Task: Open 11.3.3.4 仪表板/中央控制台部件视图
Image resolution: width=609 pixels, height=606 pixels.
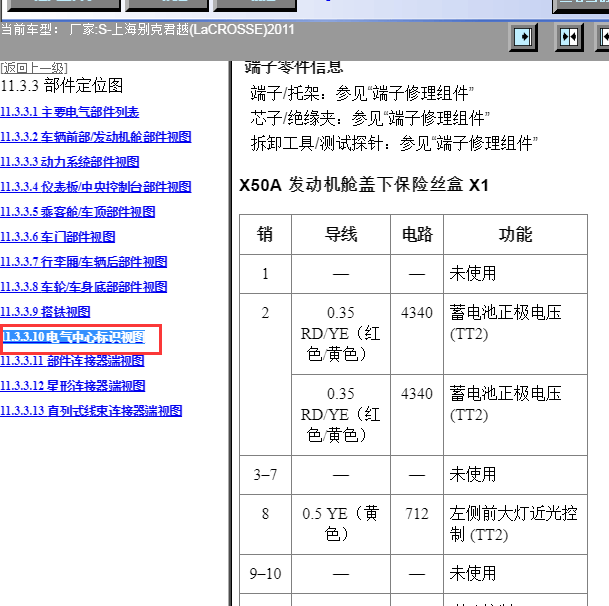Action: pyautogui.click(x=96, y=187)
